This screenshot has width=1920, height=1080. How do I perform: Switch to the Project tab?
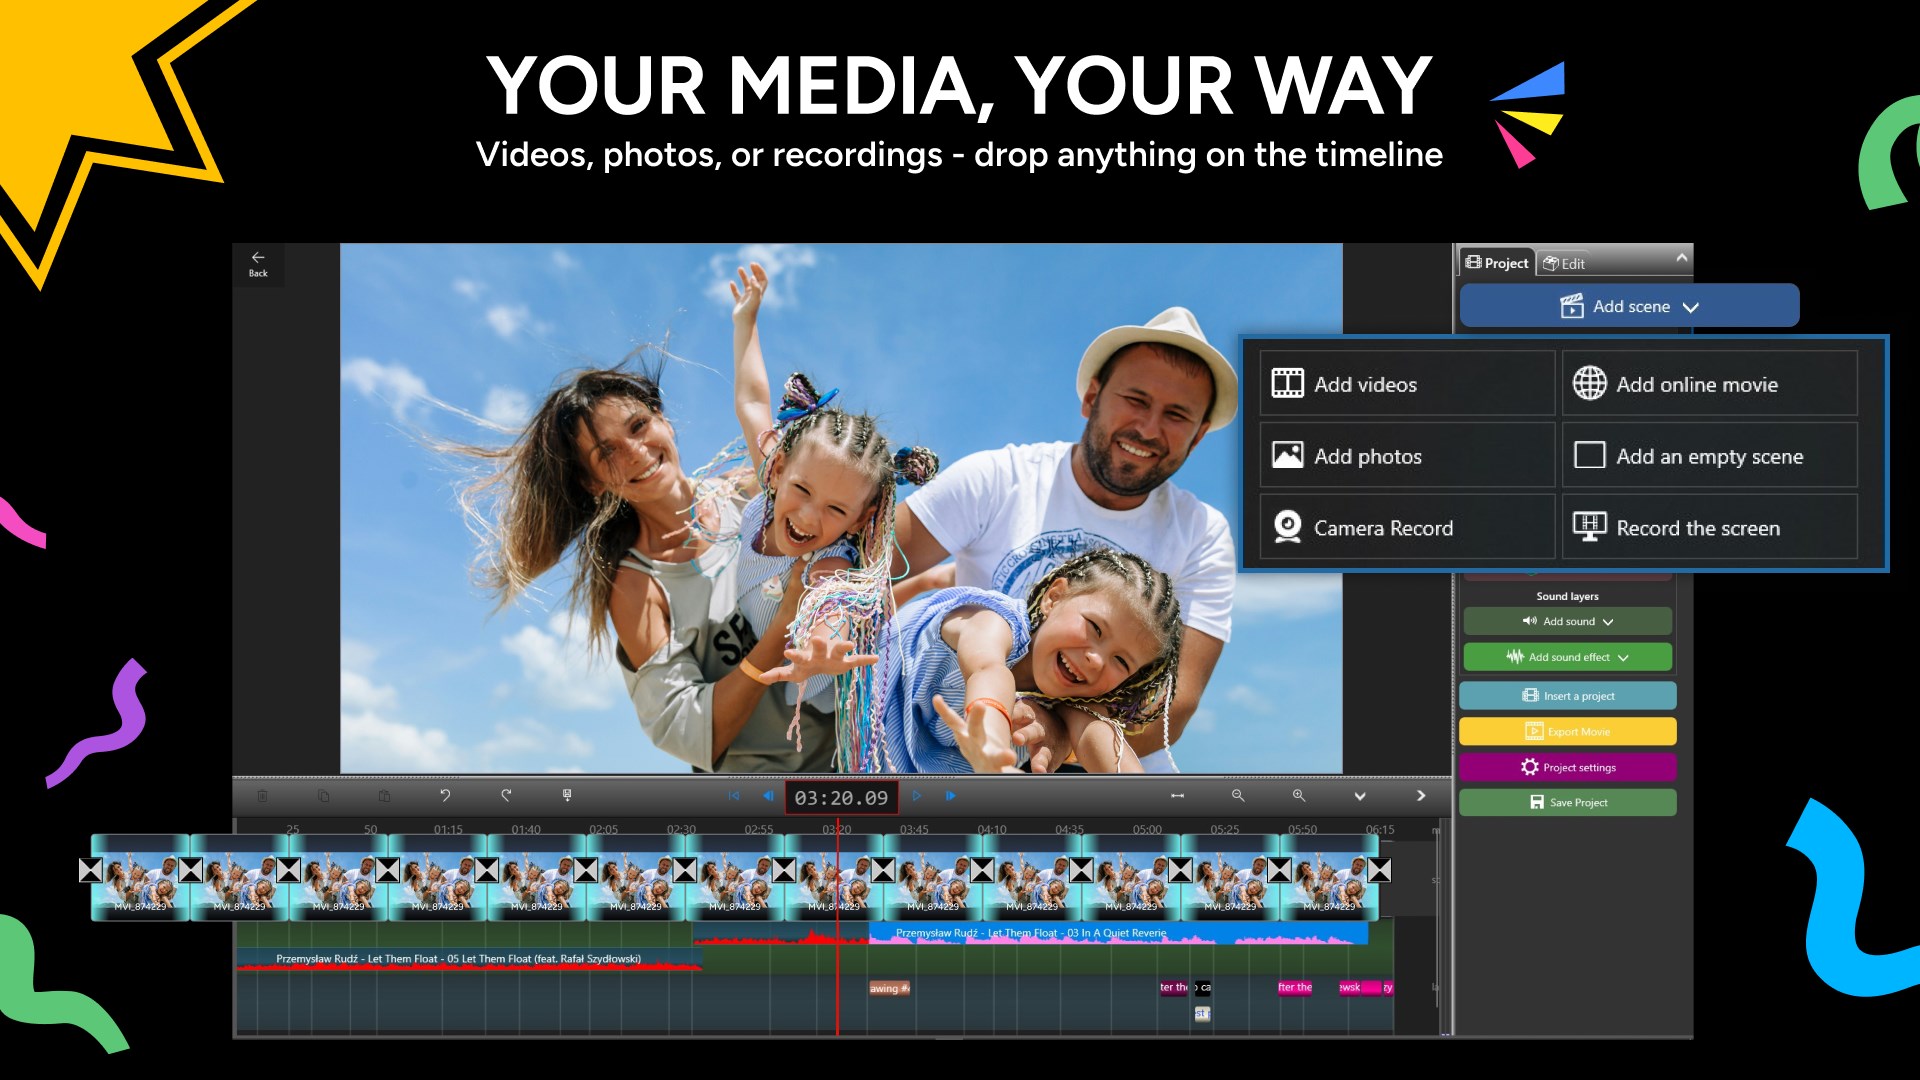point(1496,263)
